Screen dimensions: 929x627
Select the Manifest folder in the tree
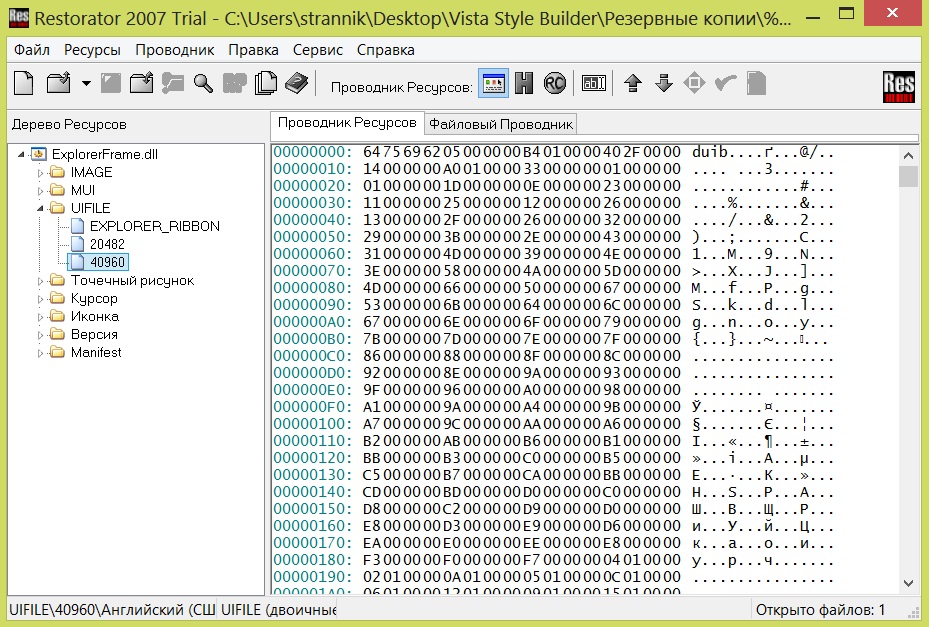(x=95, y=352)
